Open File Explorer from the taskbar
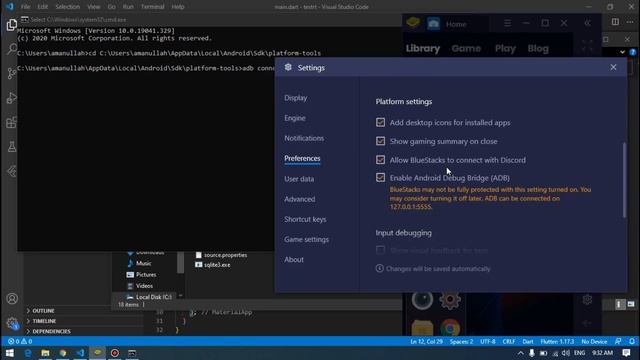This screenshot has width=640, height=360. coord(45,353)
